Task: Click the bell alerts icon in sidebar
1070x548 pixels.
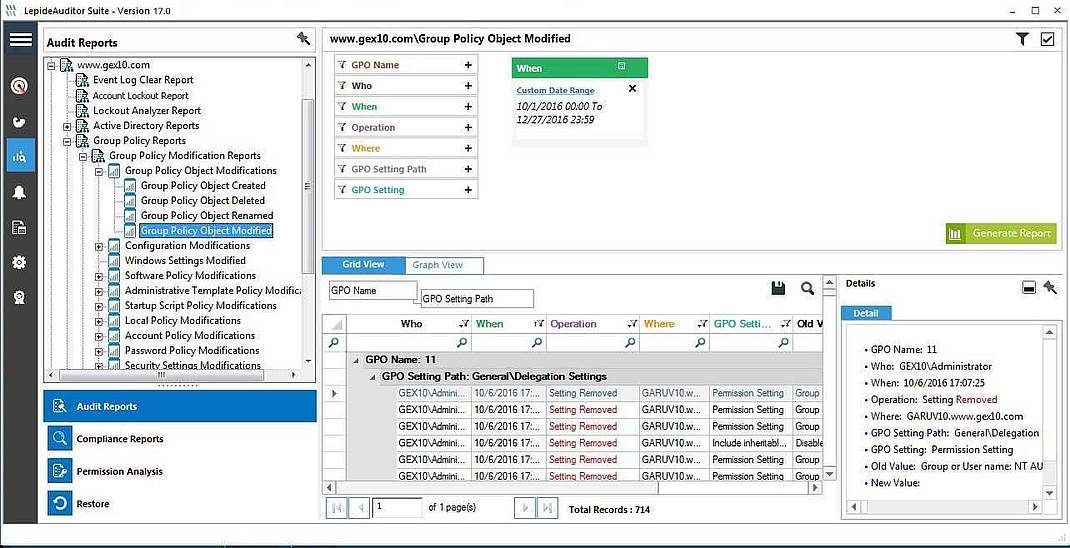Action: click(x=19, y=192)
